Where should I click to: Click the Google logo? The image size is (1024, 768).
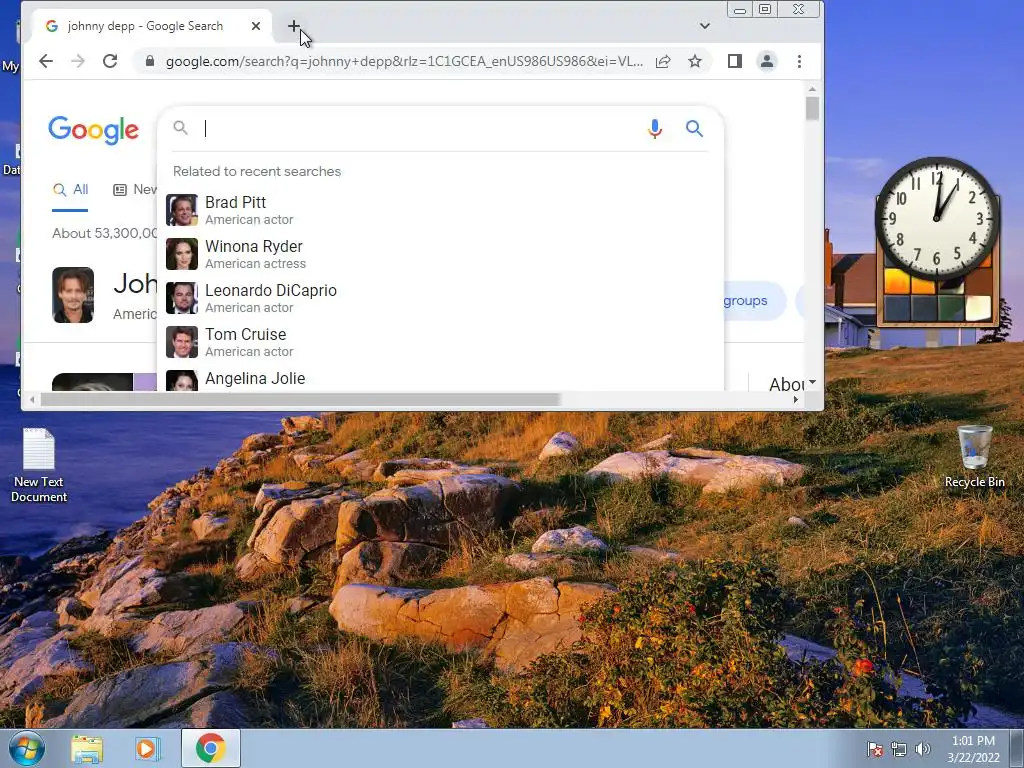93,130
